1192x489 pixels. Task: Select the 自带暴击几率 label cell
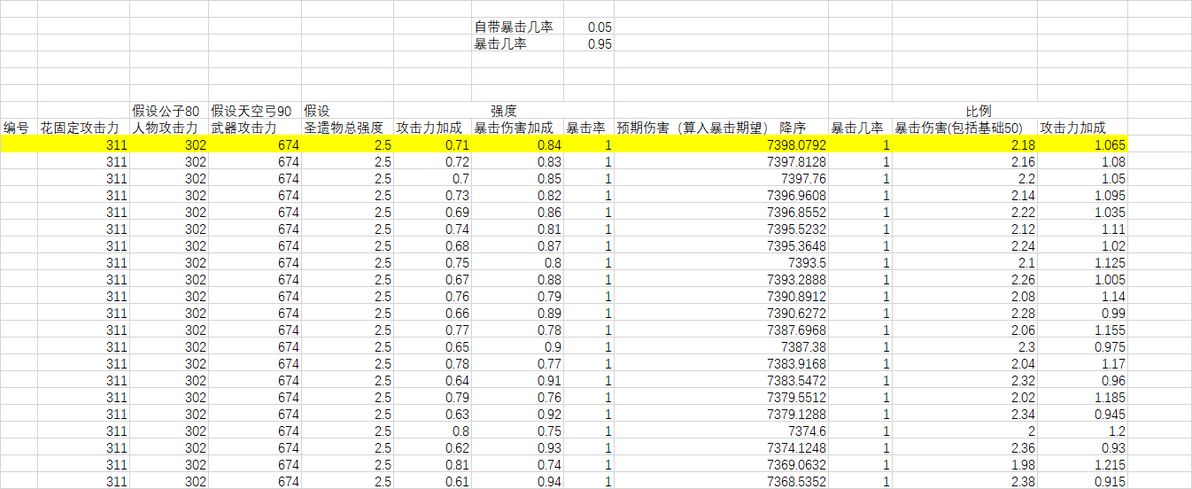click(x=518, y=27)
